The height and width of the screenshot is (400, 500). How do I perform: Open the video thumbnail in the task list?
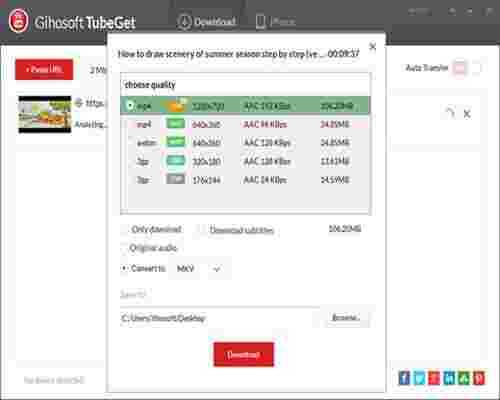tap(45, 114)
